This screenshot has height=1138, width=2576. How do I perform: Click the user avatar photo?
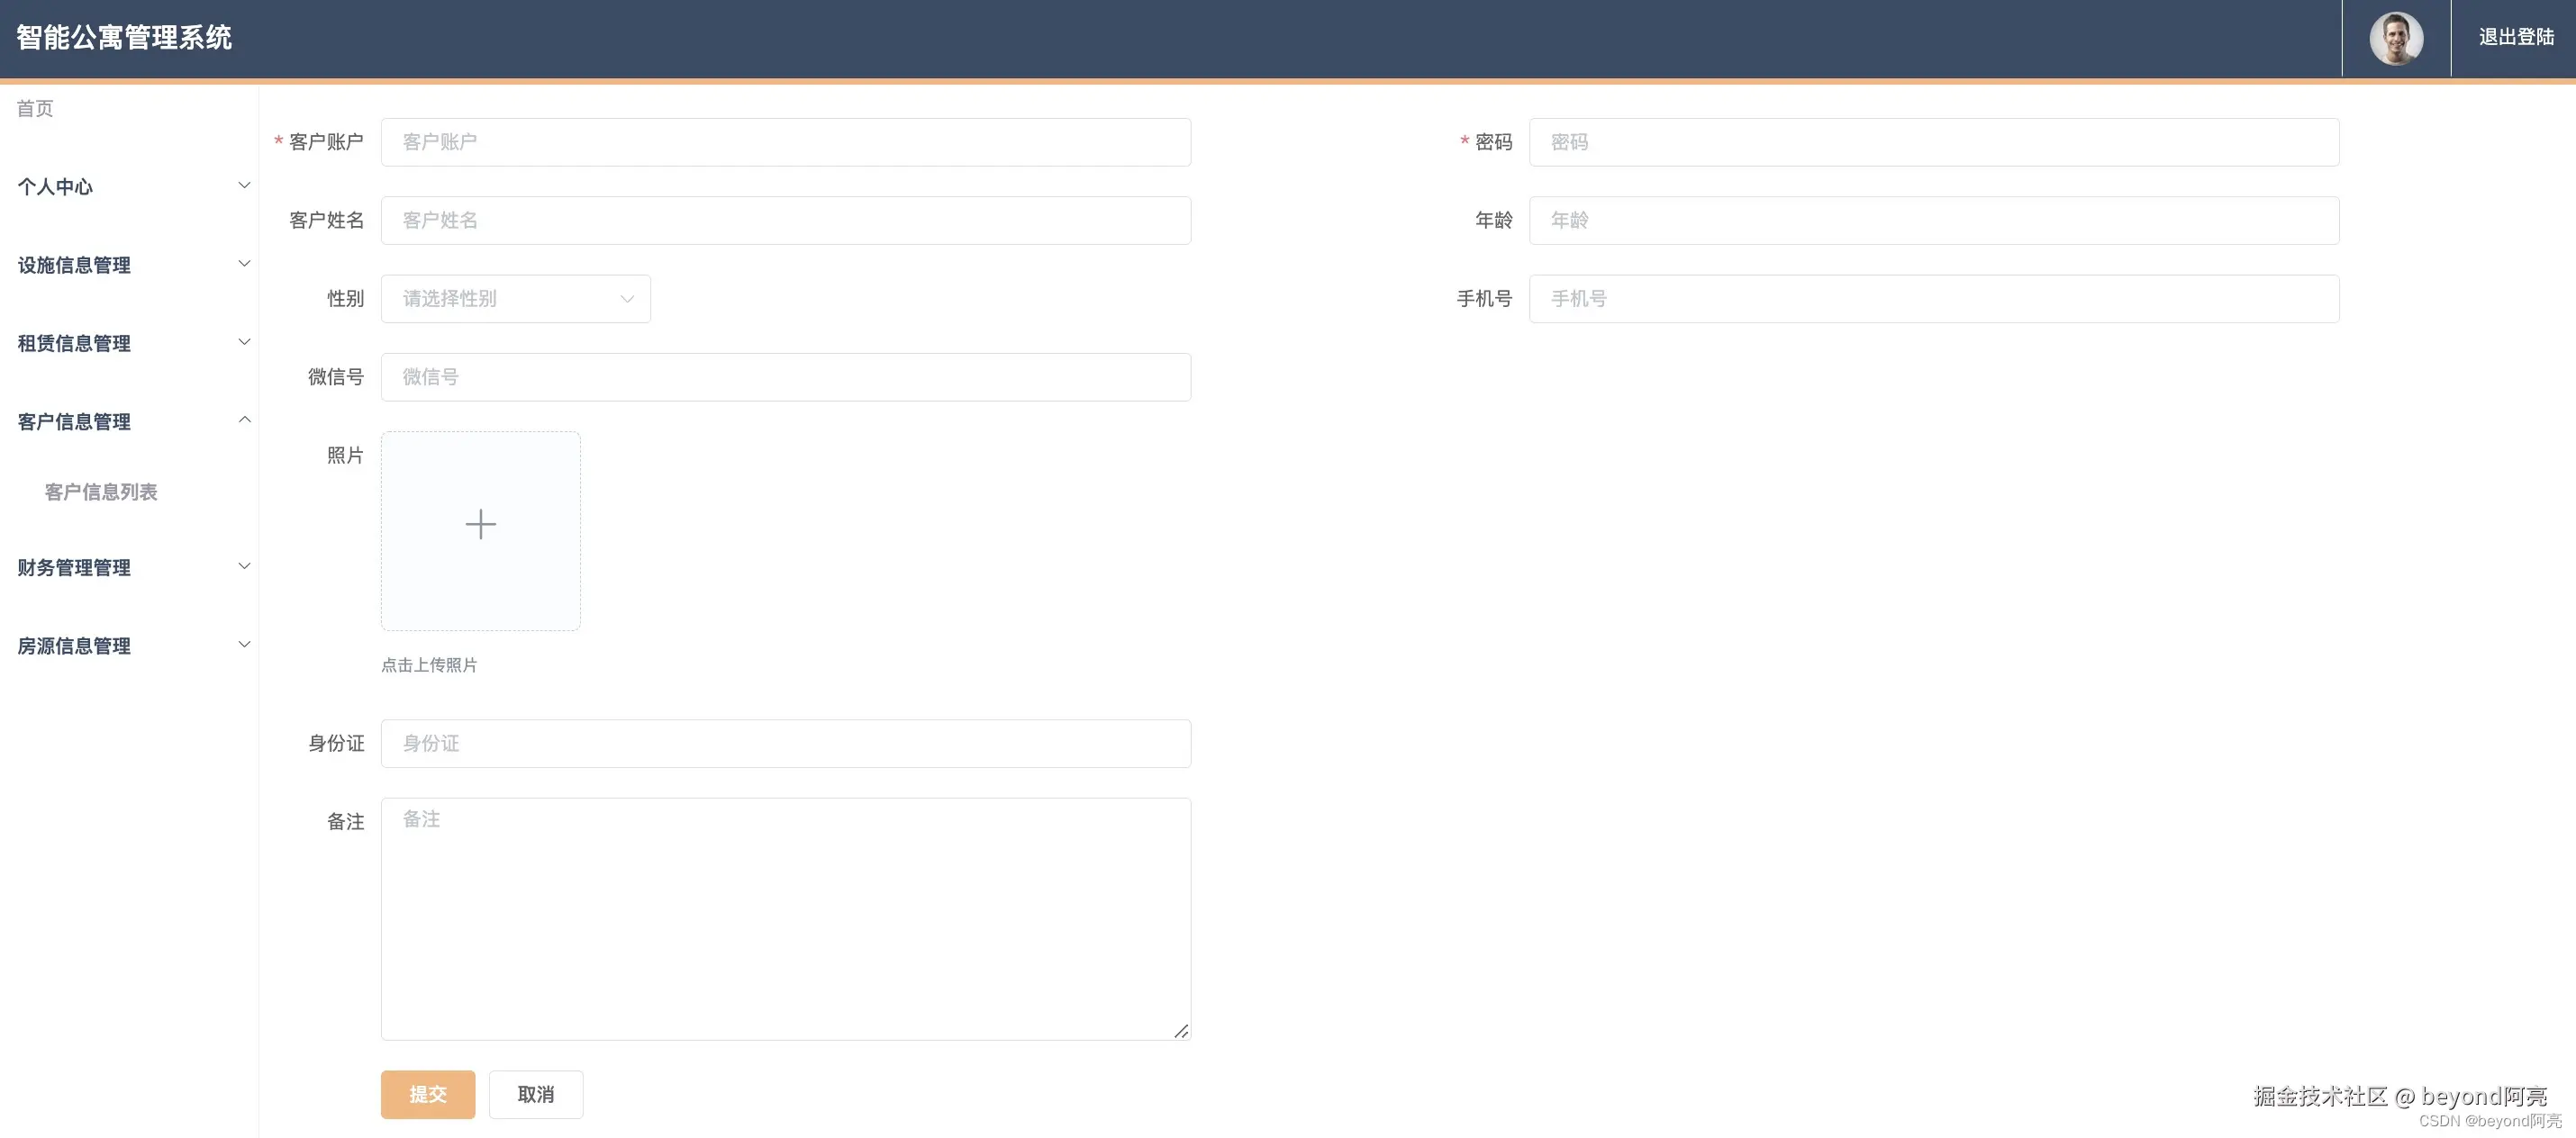[x=2395, y=39]
